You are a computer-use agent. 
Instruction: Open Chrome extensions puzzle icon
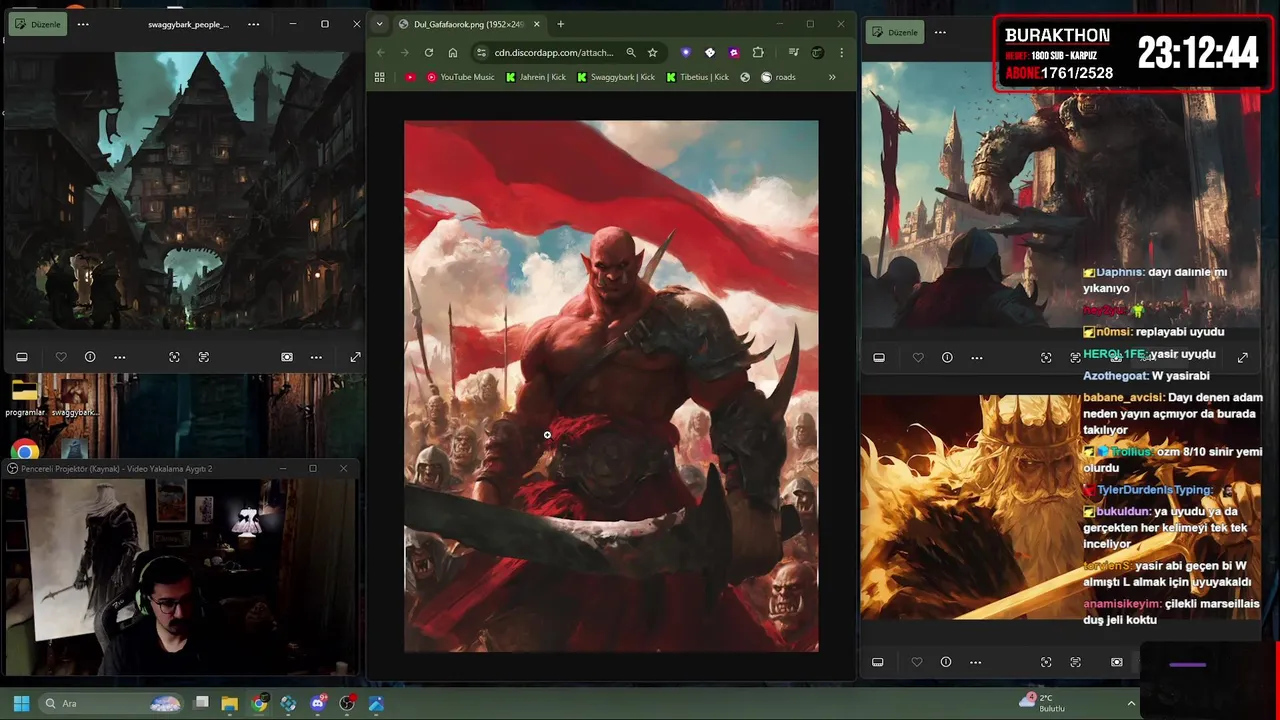[758, 52]
